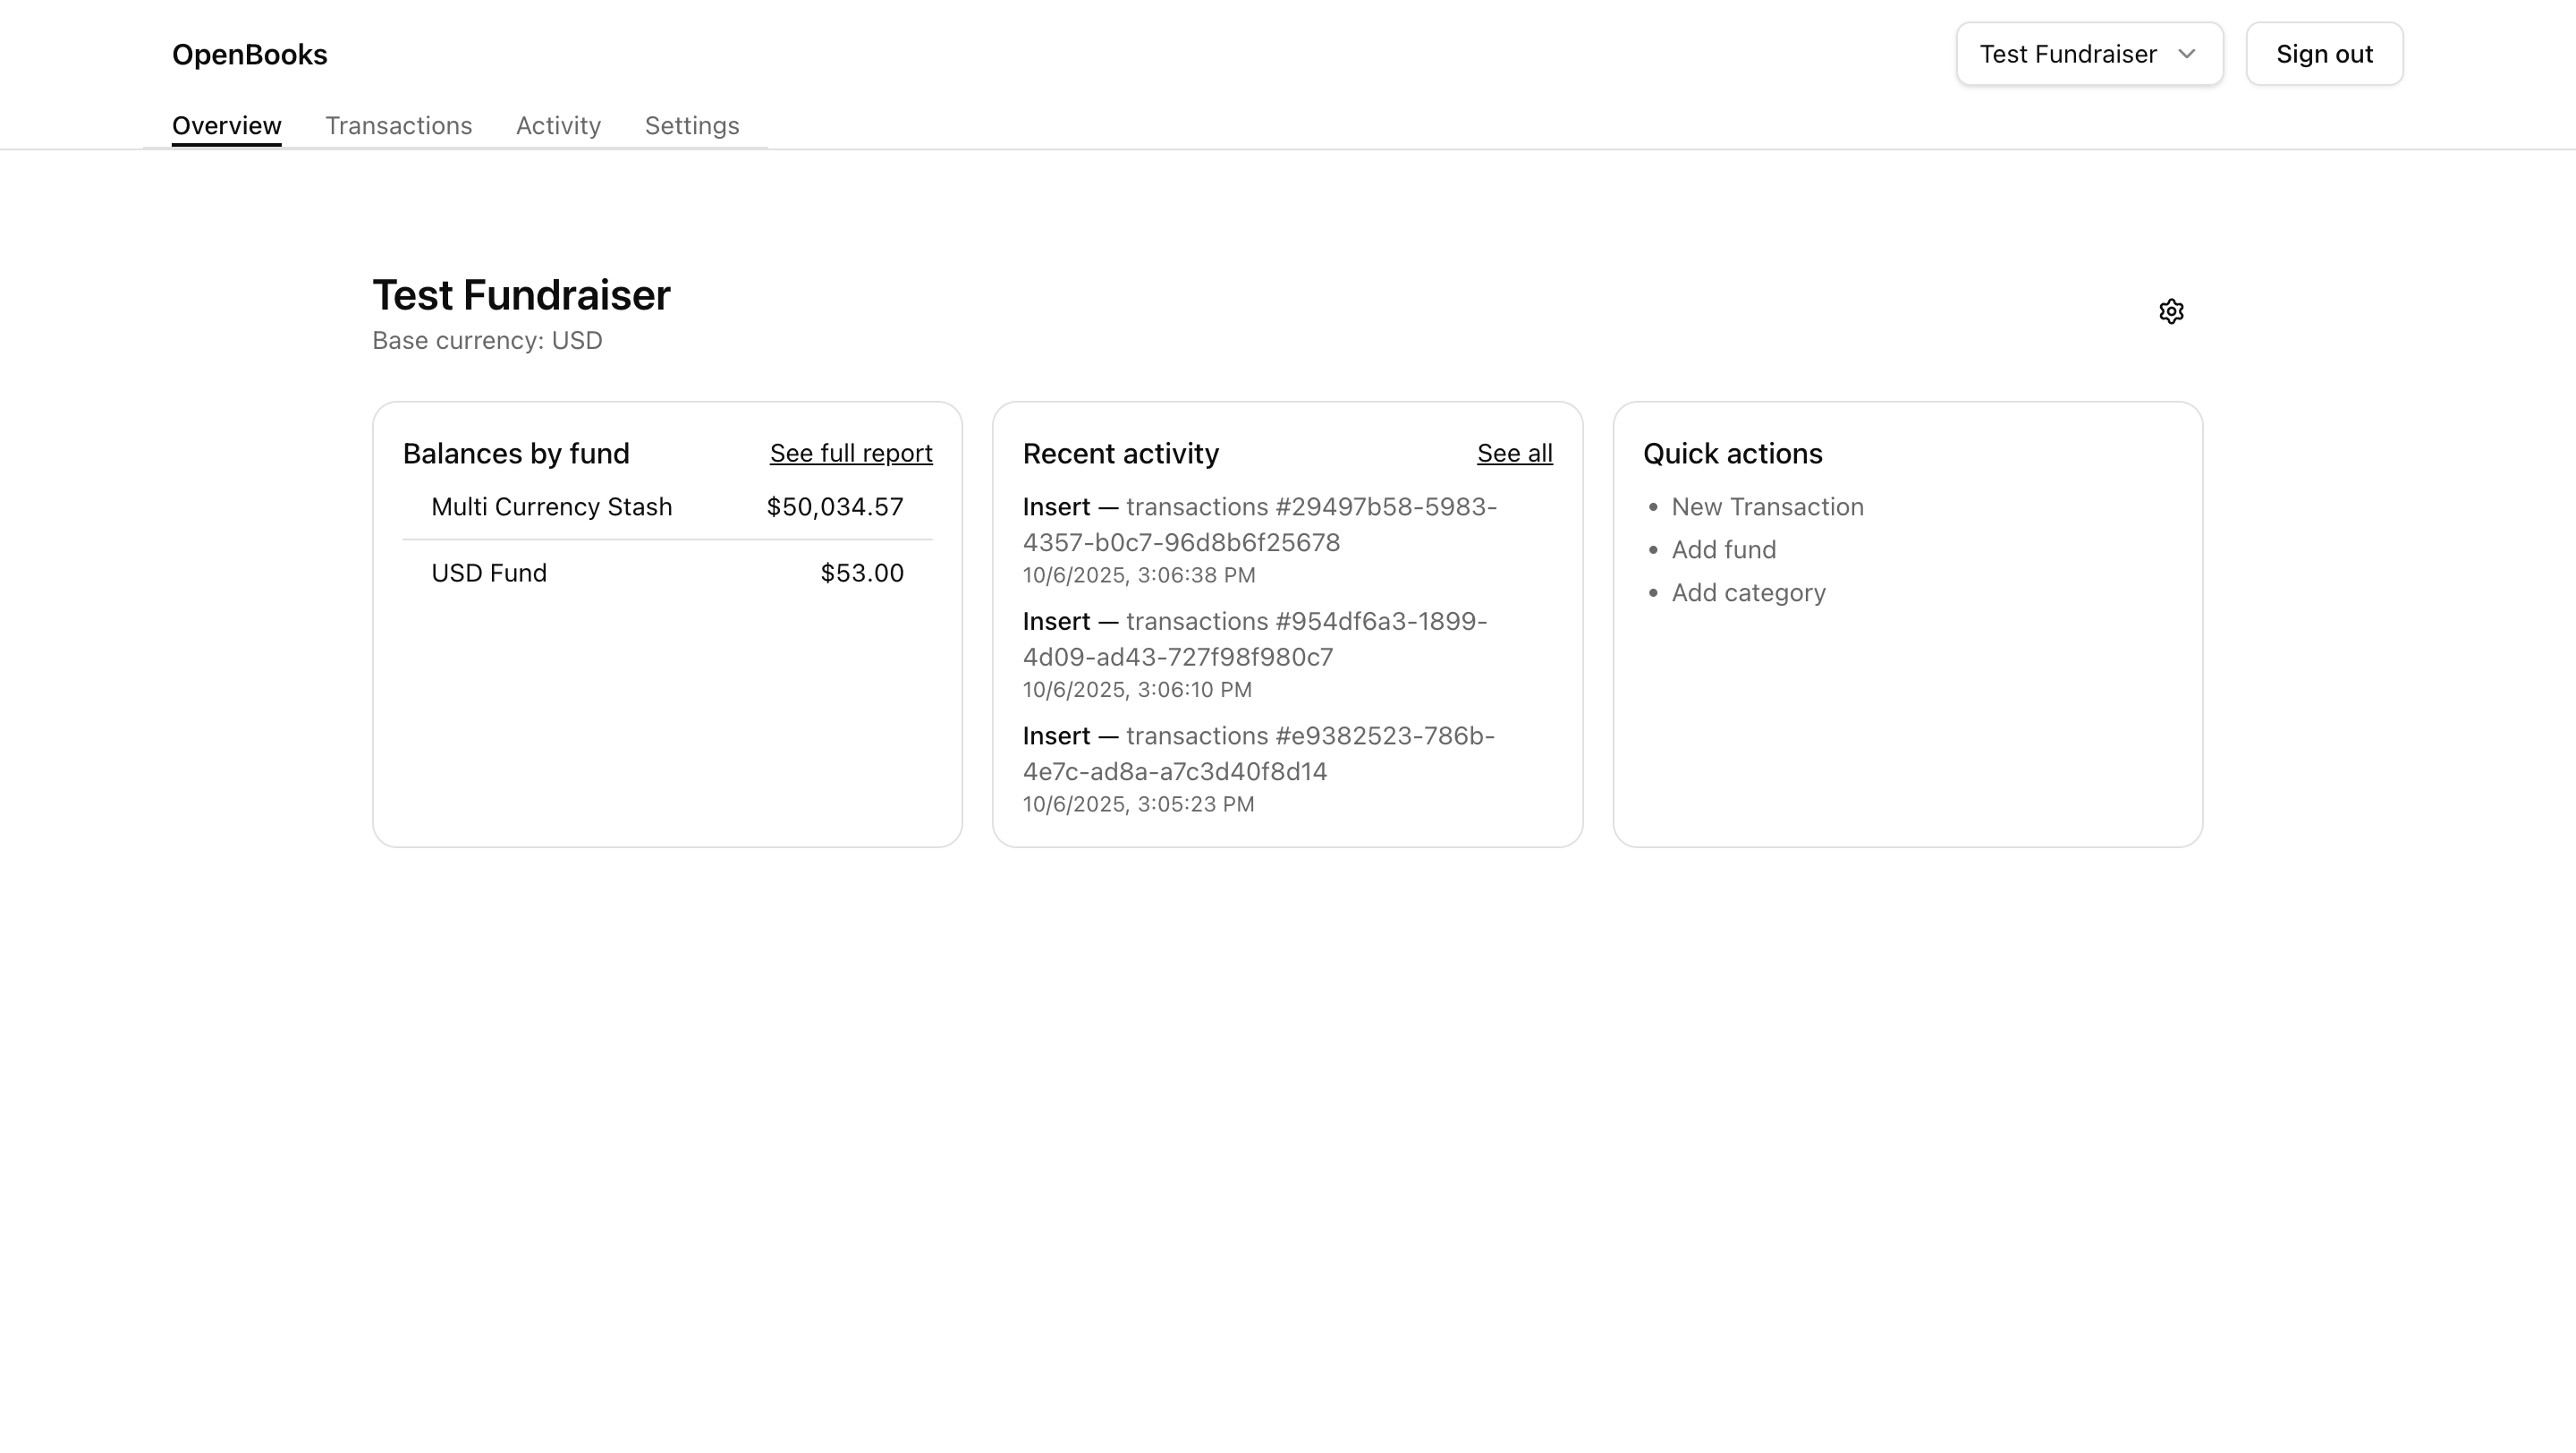Screen dimensions: 2576x1453
Task: Switch to the Transactions tab
Action: [x=398, y=126]
